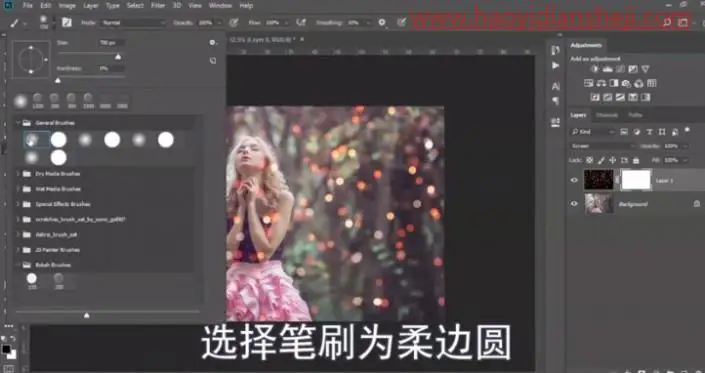The width and height of the screenshot is (705, 373).
Task: Add an Invert adjustment
Action: (x=595, y=97)
